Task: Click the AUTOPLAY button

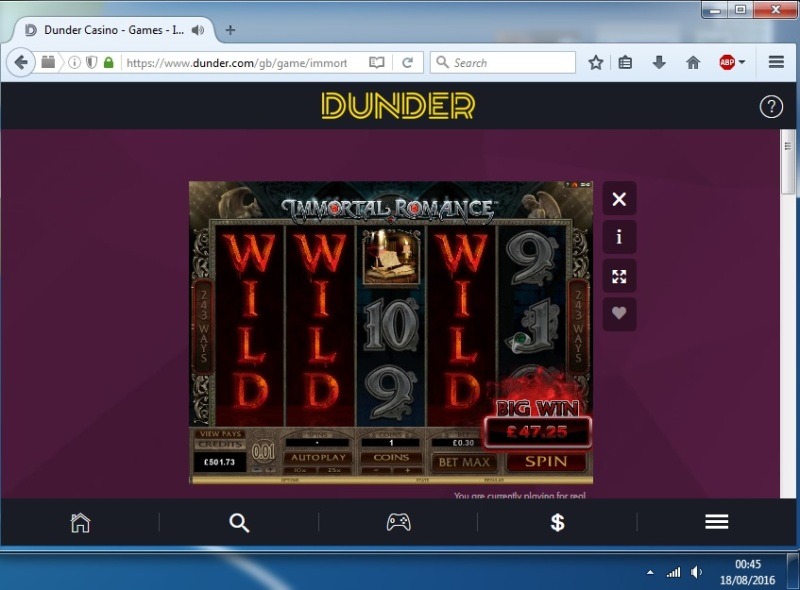Action: click(318, 457)
